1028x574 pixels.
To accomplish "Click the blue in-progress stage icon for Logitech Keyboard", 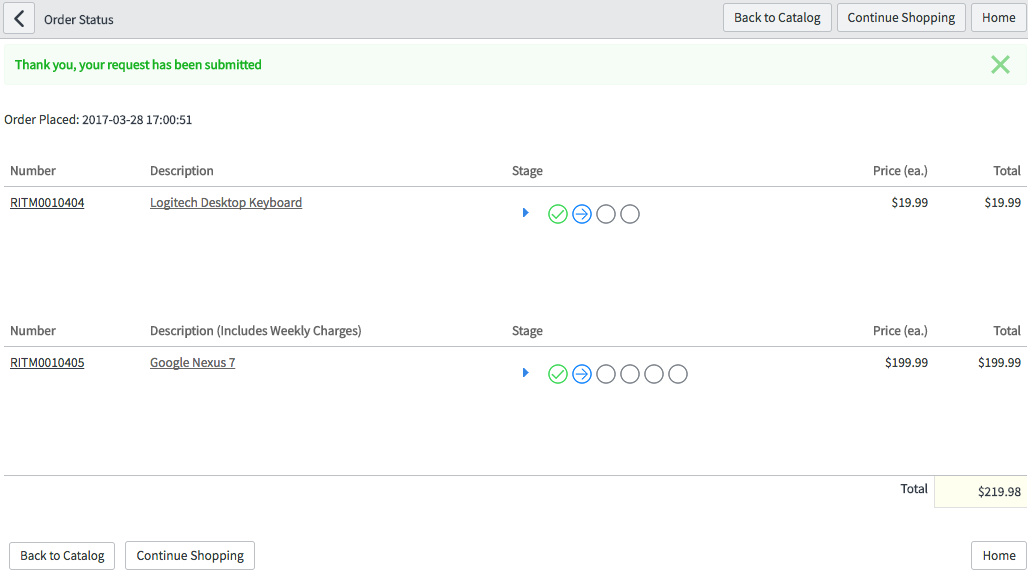I will [582, 214].
